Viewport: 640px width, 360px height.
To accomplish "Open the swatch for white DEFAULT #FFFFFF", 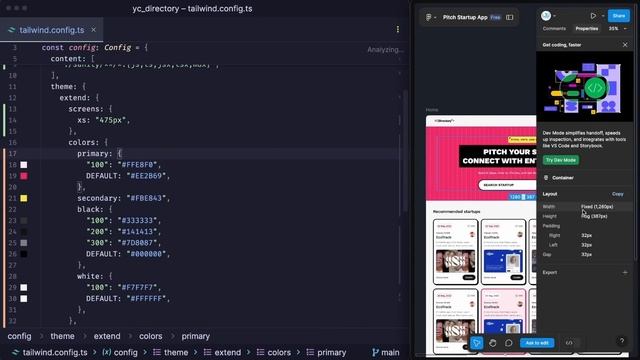I will click(x=24, y=299).
